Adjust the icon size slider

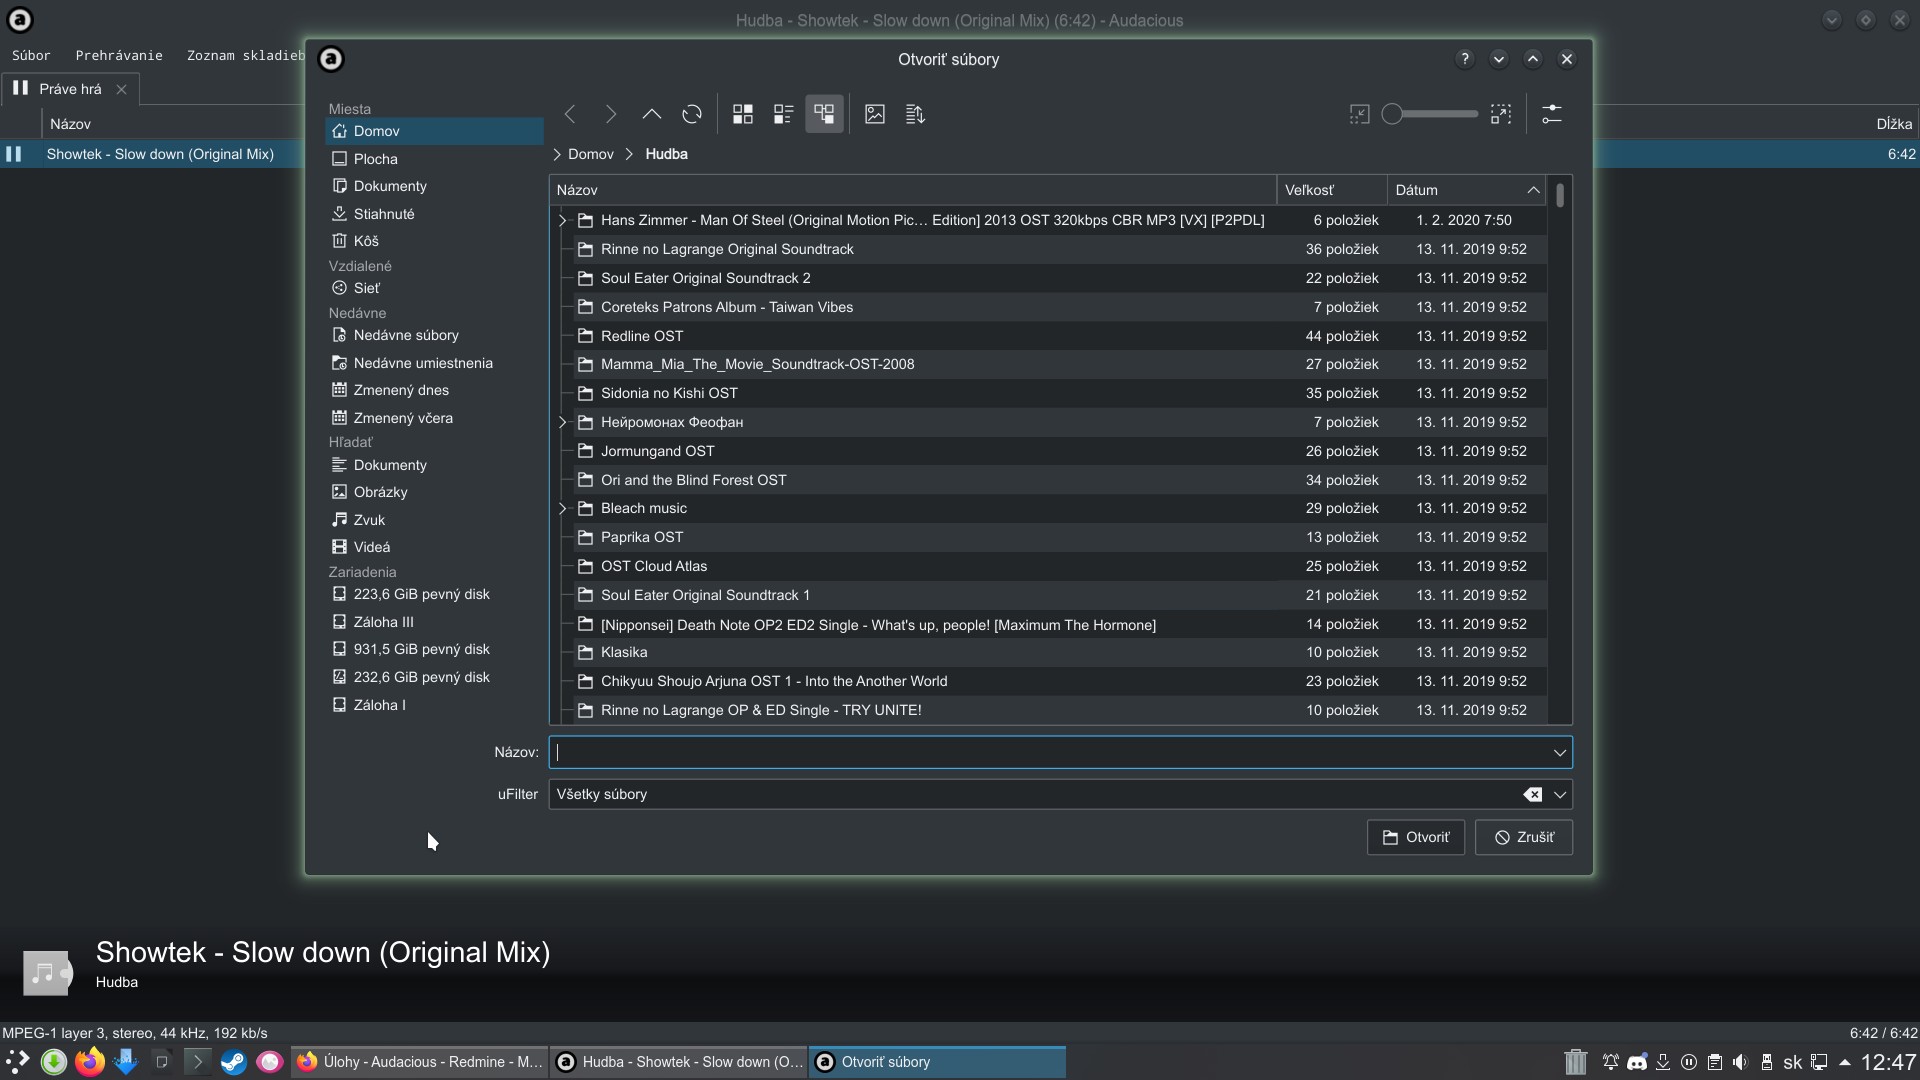click(x=1429, y=114)
